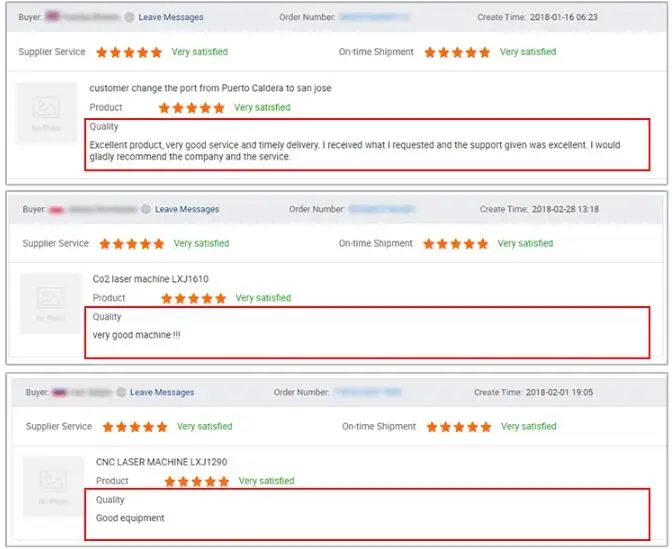Open Leave Messages for the 2018-02-01 order
This screenshot has height=549, width=672.
click(x=162, y=392)
